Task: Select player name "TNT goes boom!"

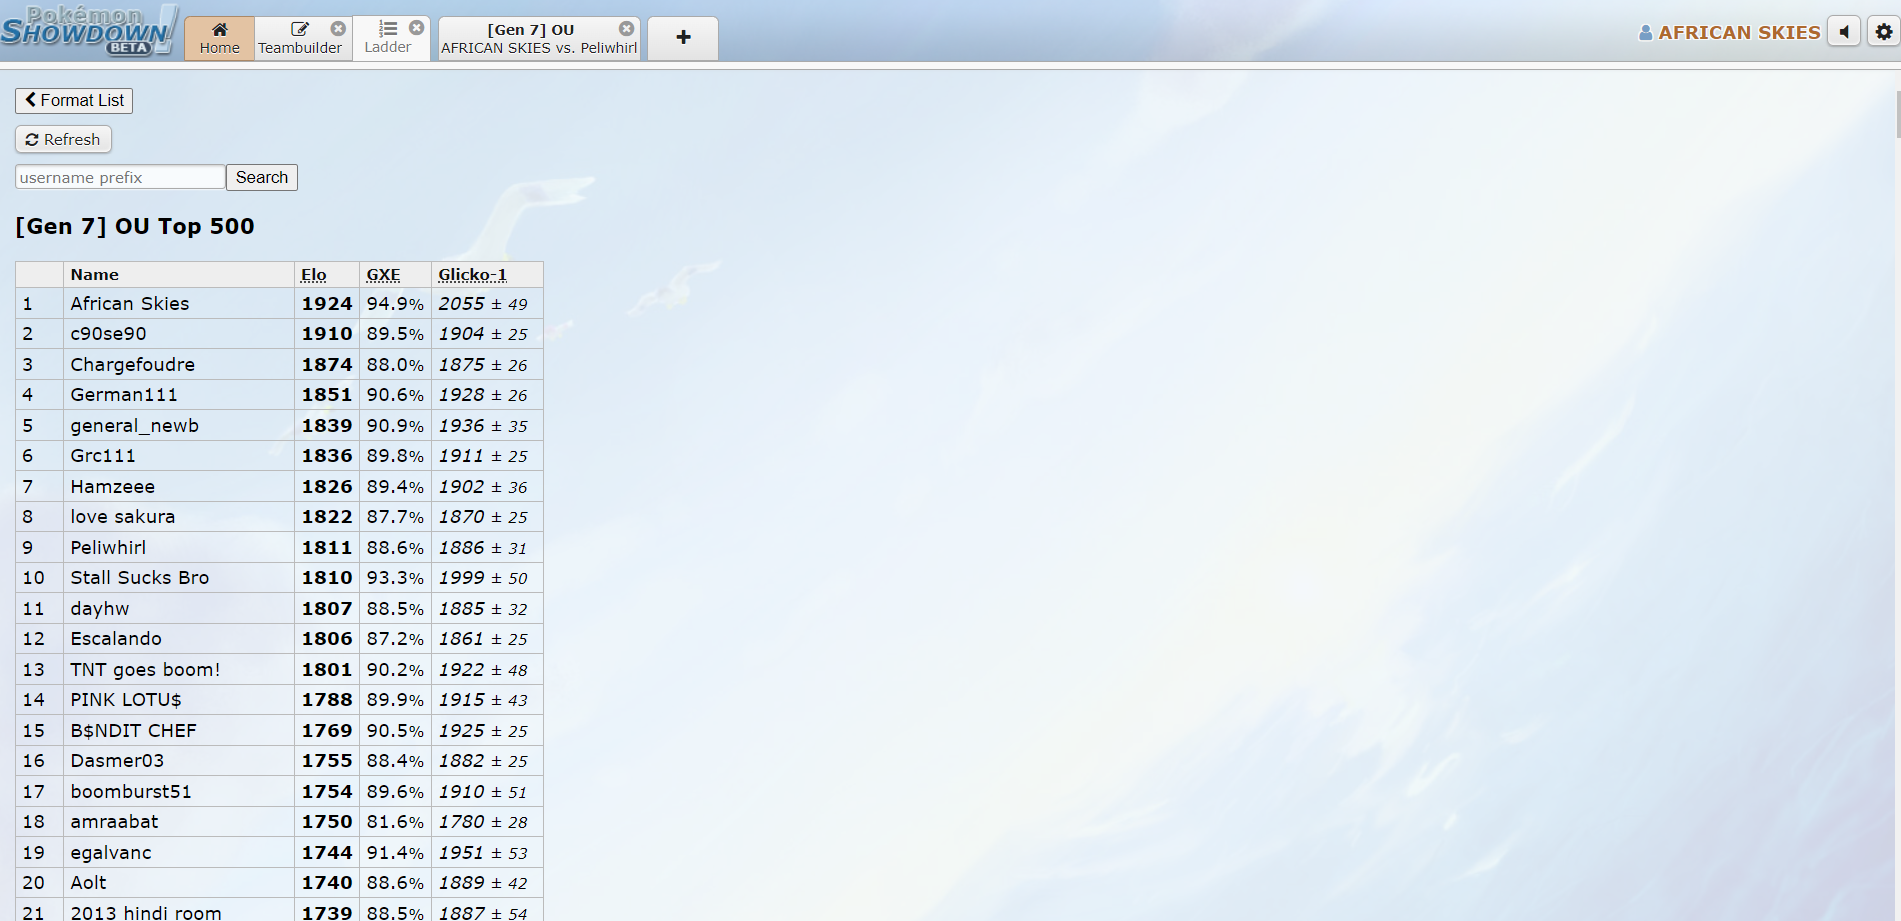Action: (x=146, y=670)
